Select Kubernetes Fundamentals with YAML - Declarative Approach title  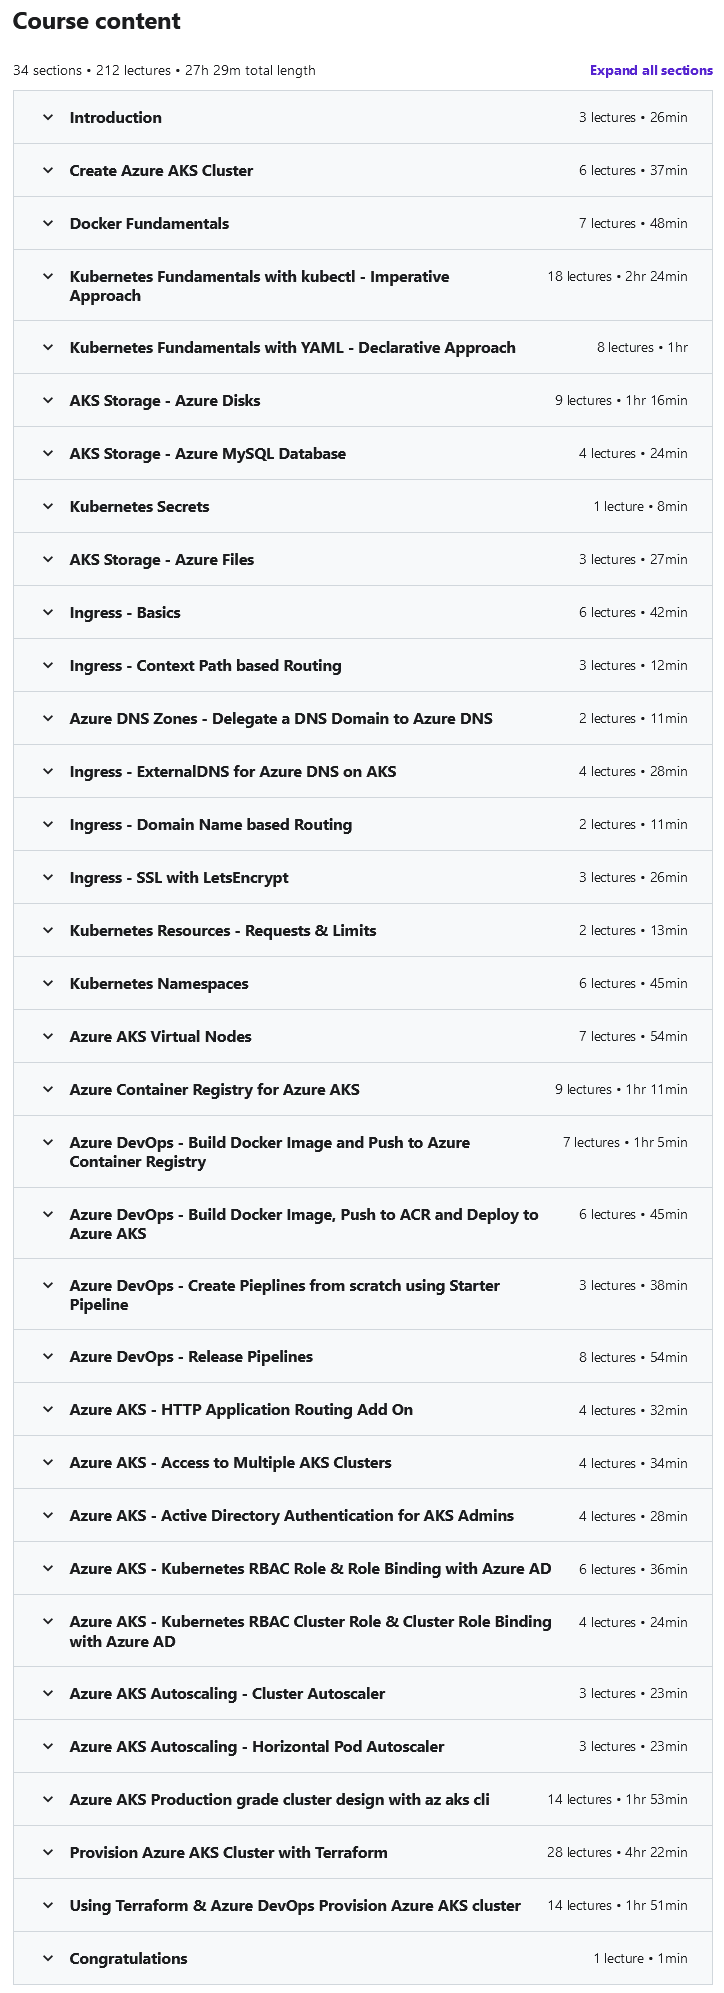(292, 347)
